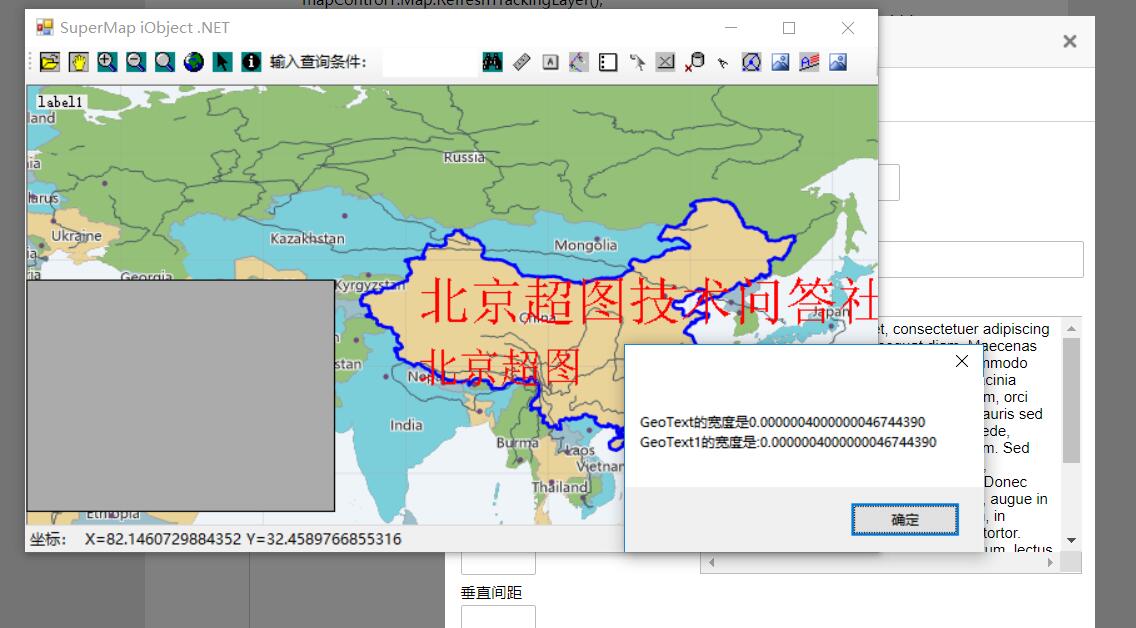Click 确定 button in message dialog
This screenshot has width=1136, height=628.
[905, 520]
